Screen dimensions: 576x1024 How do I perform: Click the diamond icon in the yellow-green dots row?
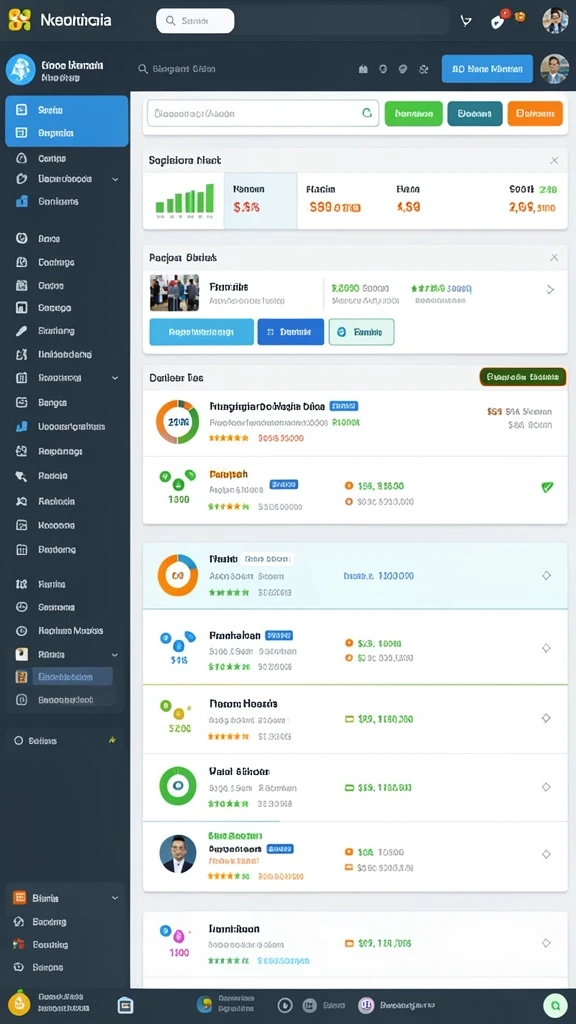click(x=546, y=718)
